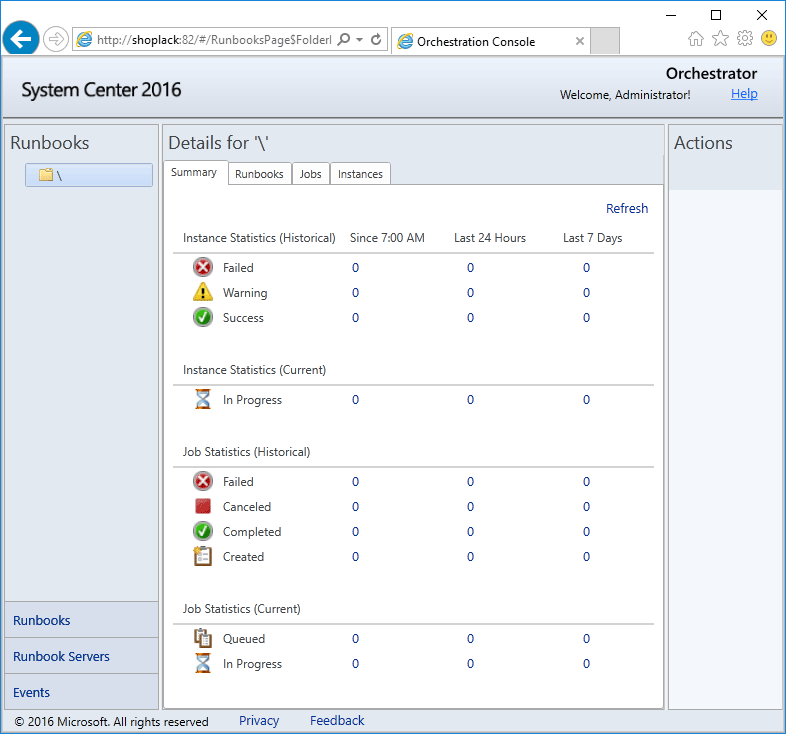Viewport: 786px width, 734px height.
Task: Open Failed instances count Since 7:00 AM
Action: point(355,268)
